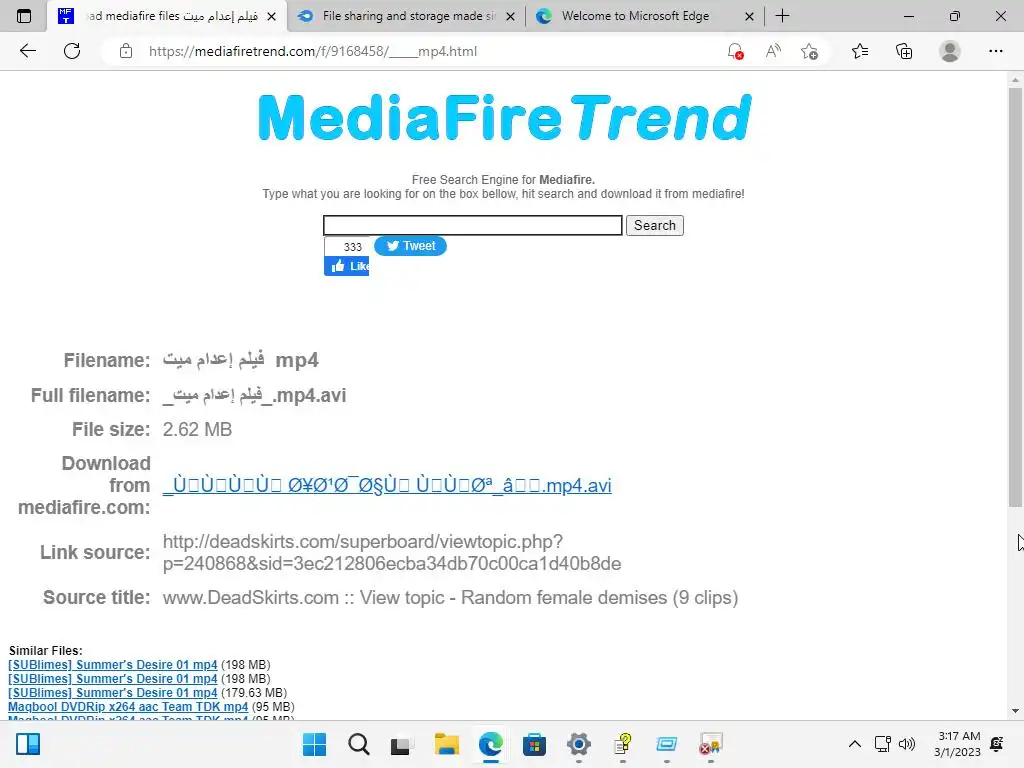
Task: View site information lock icon
Action: (x=126, y=51)
